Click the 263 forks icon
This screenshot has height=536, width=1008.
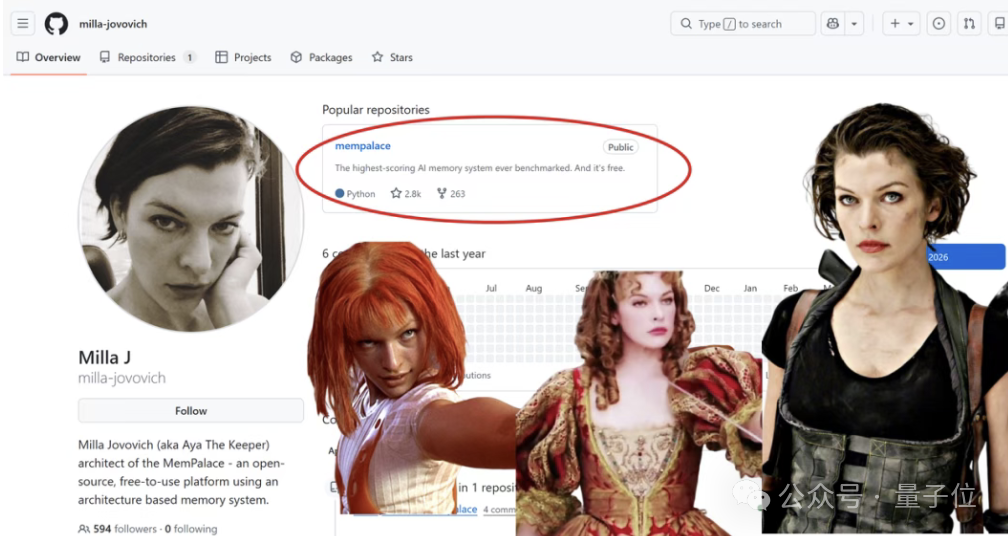coord(442,193)
